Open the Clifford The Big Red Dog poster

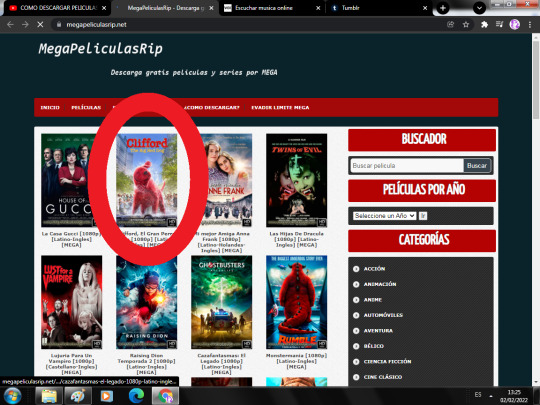(146, 180)
